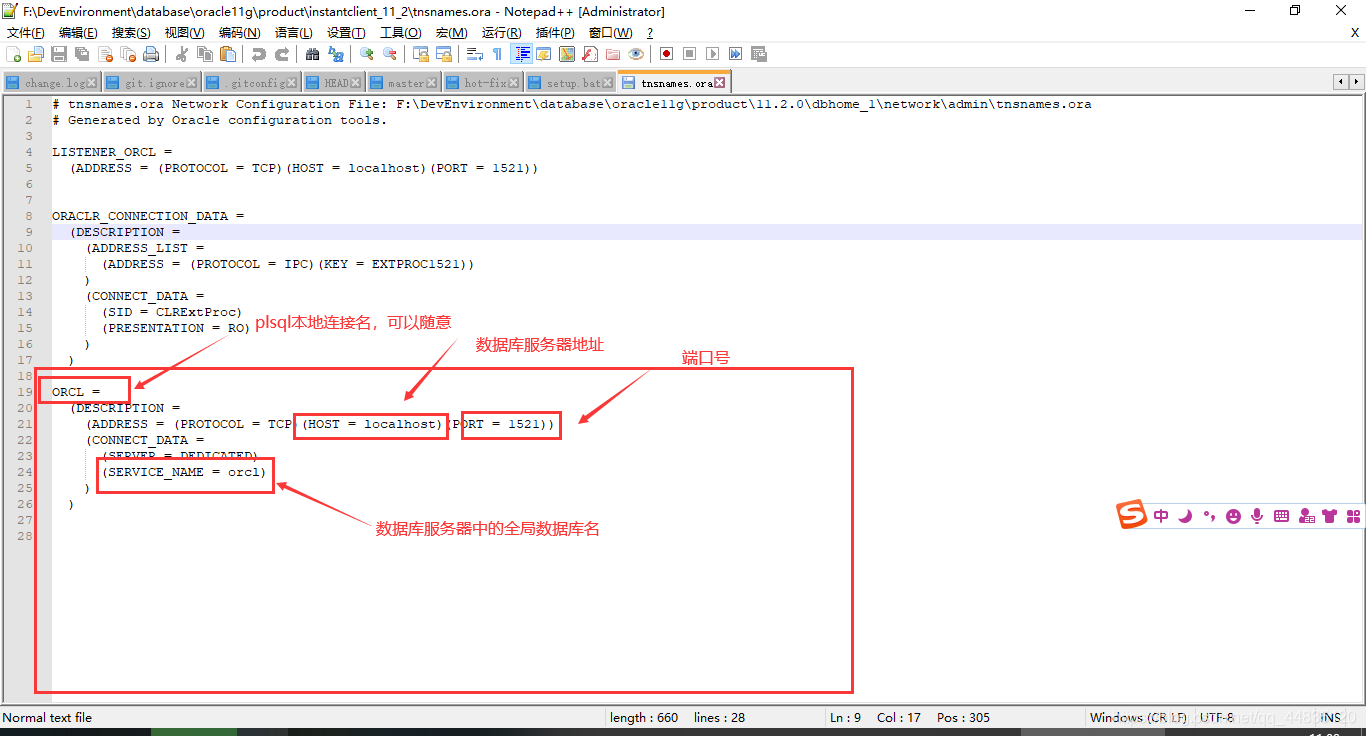The image size is (1366, 736).
Task: Close the tnsnames.ora tab
Action: pos(719,83)
